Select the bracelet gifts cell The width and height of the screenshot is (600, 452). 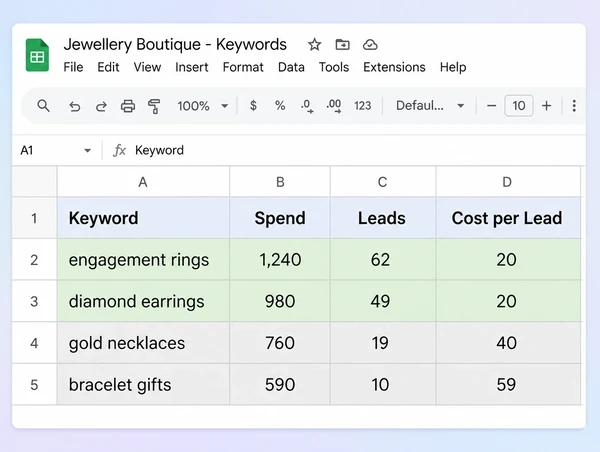click(x=143, y=385)
